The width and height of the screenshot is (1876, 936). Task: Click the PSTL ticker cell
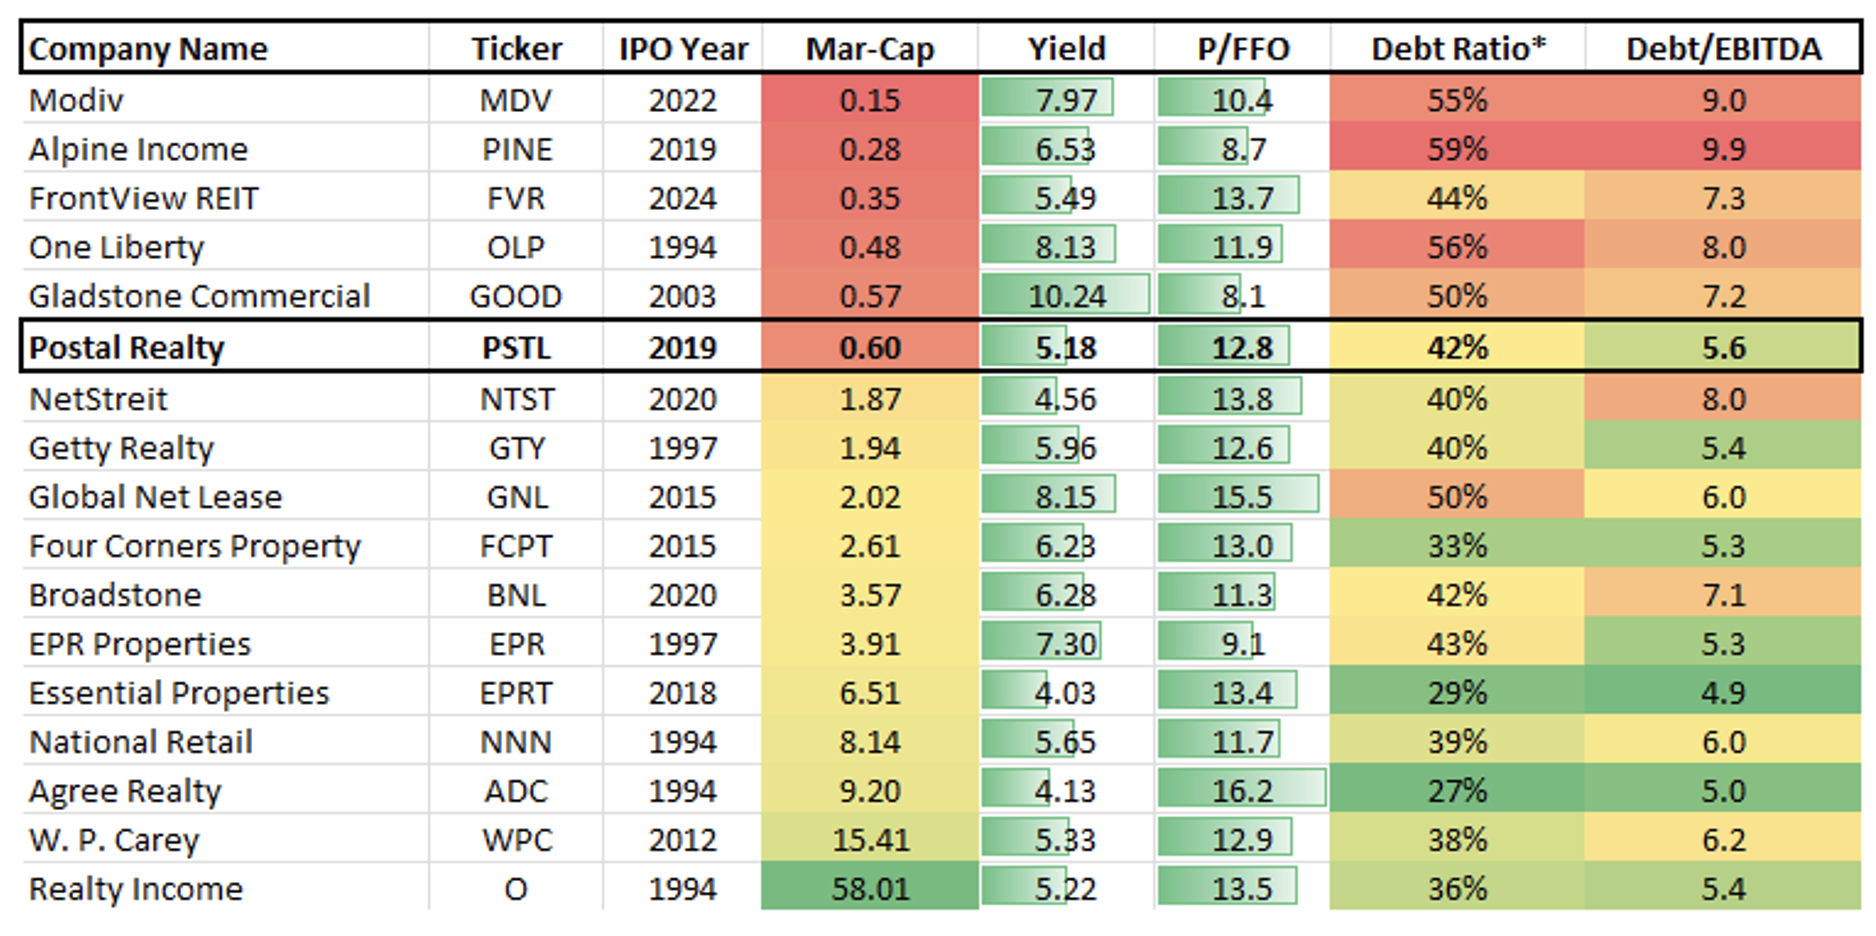(x=516, y=348)
